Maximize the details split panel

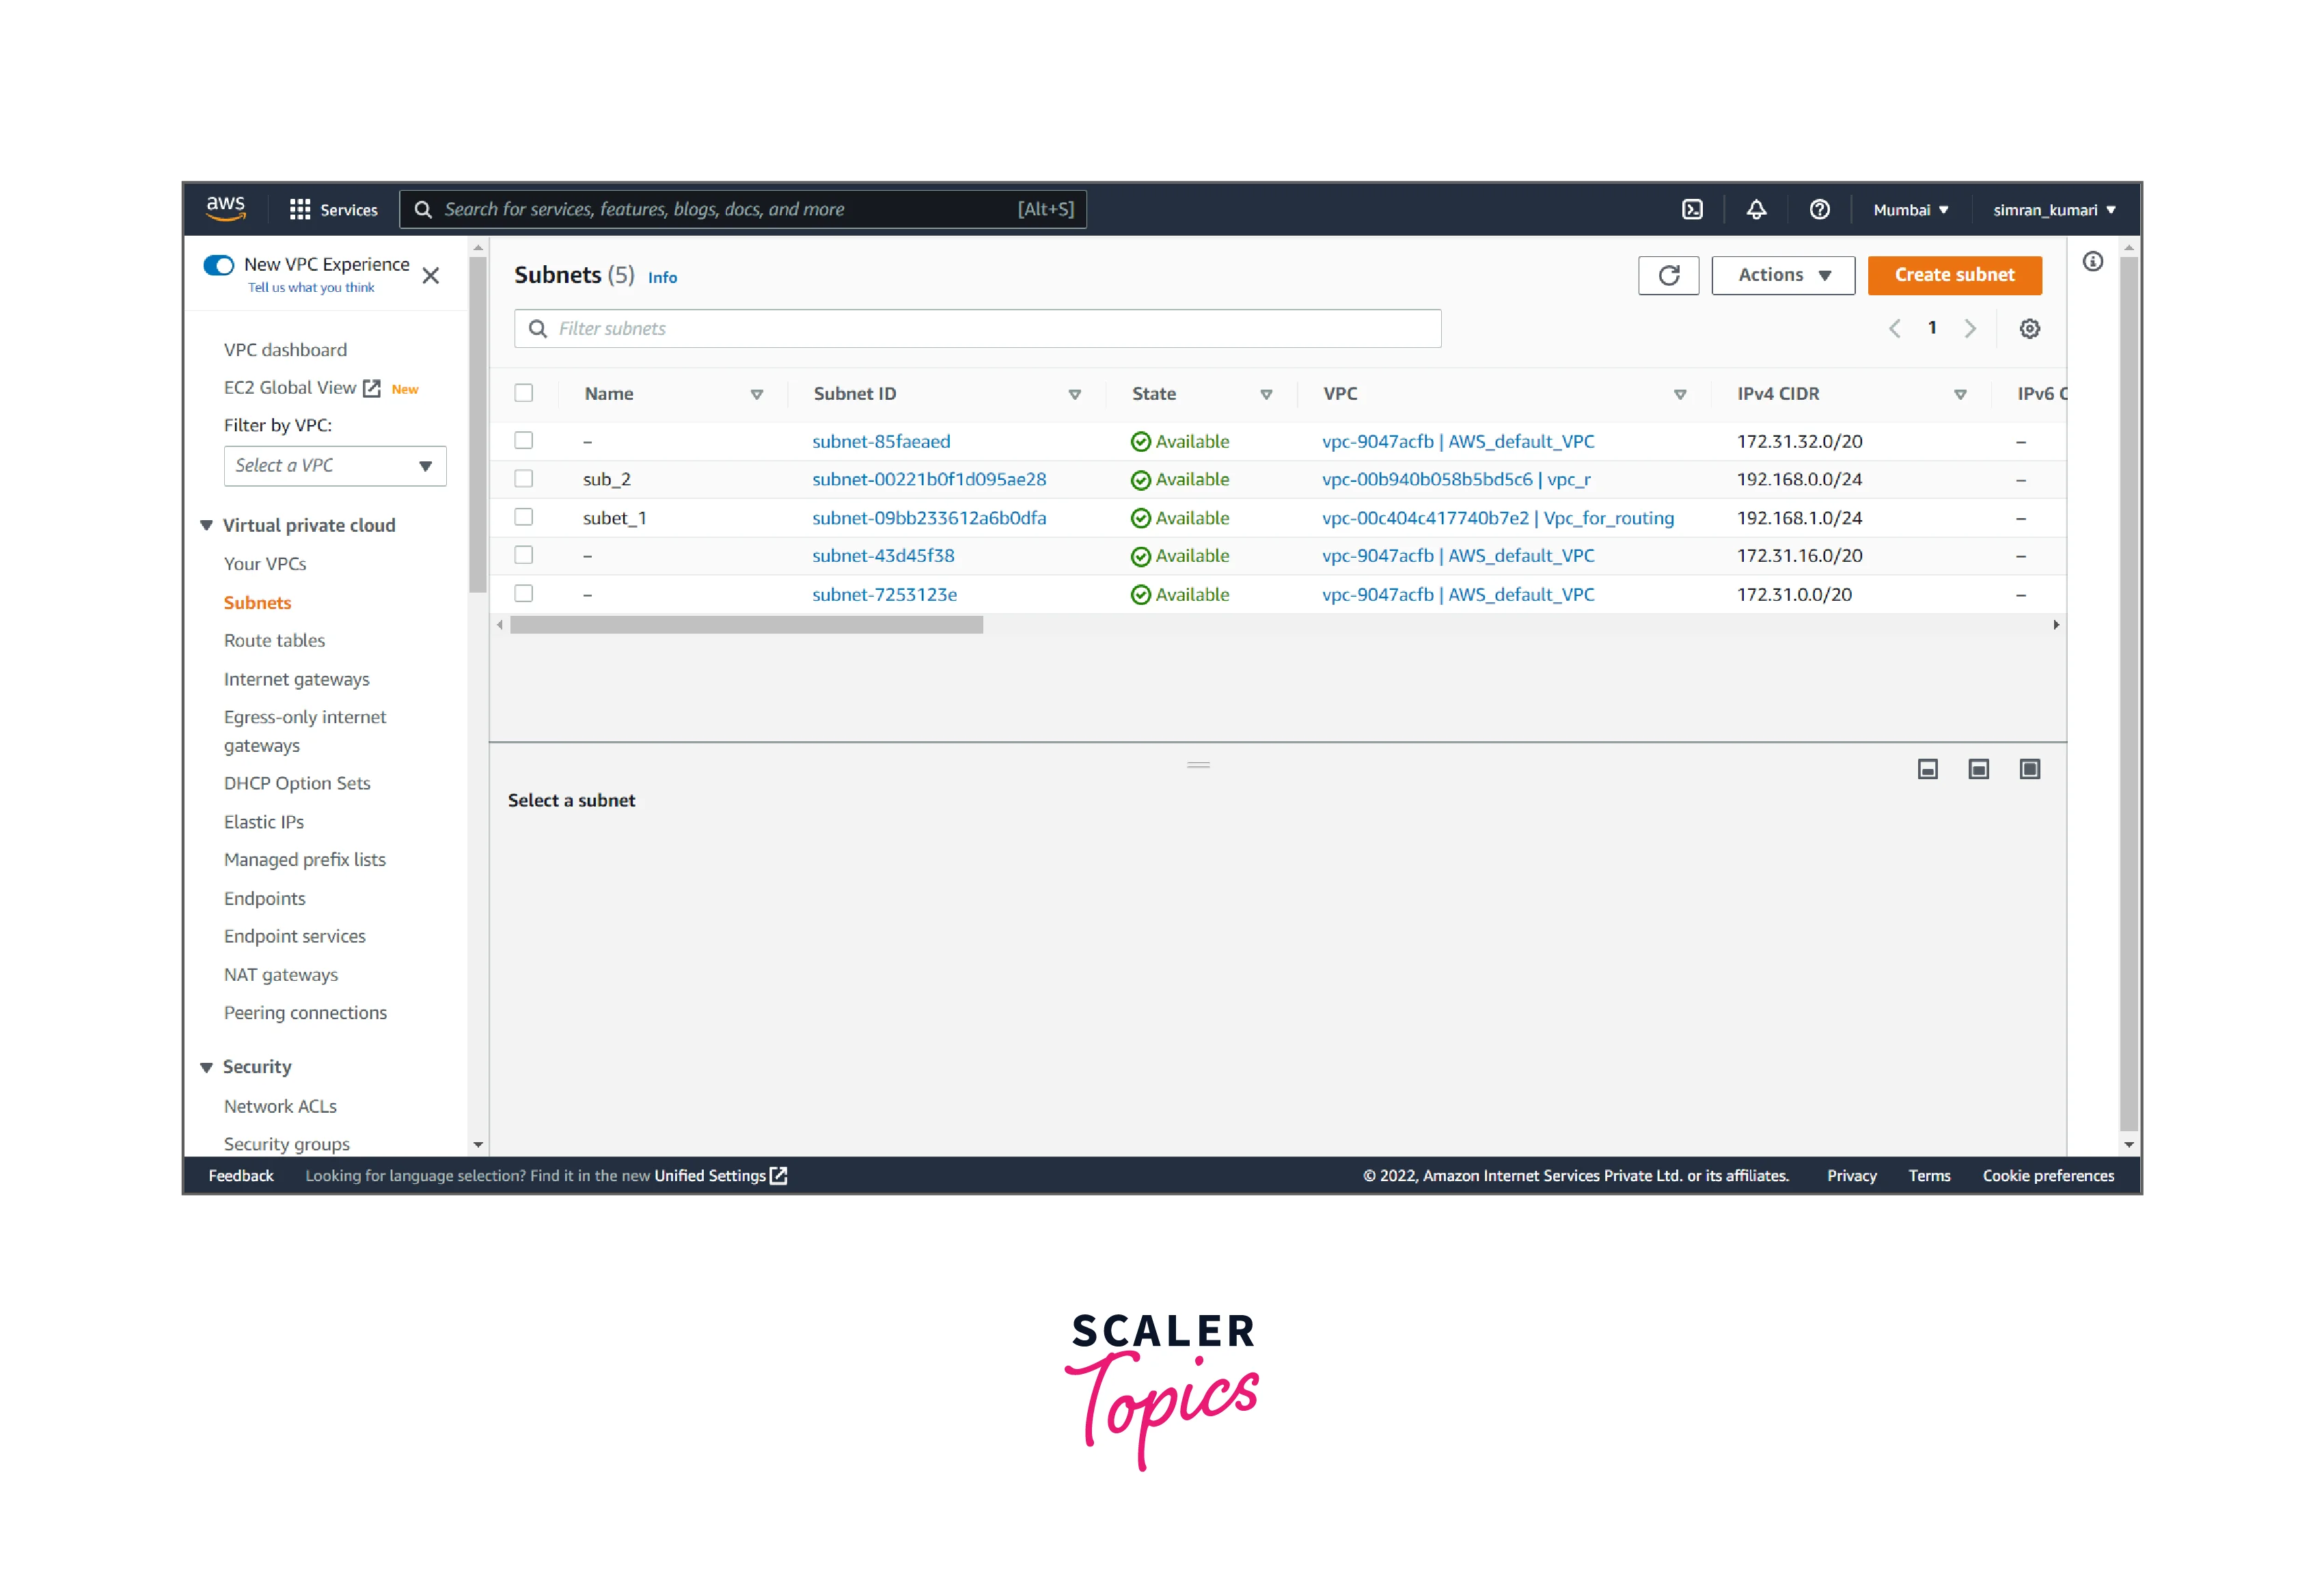[2029, 769]
